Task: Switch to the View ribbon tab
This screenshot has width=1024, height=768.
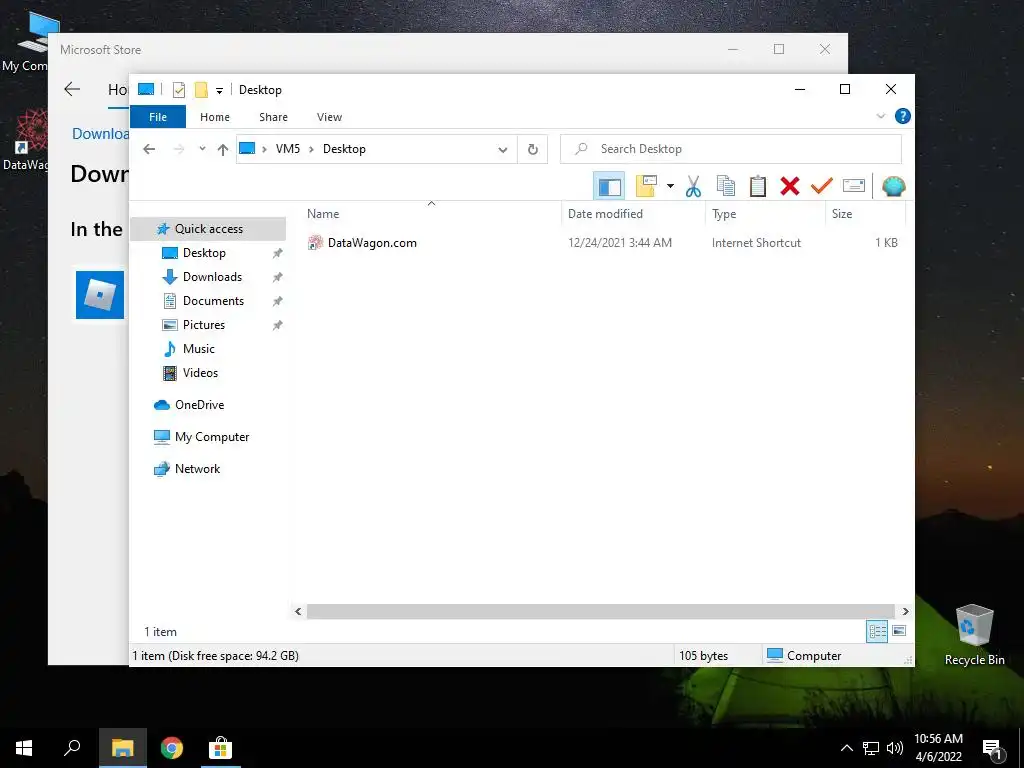Action: [x=329, y=117]
